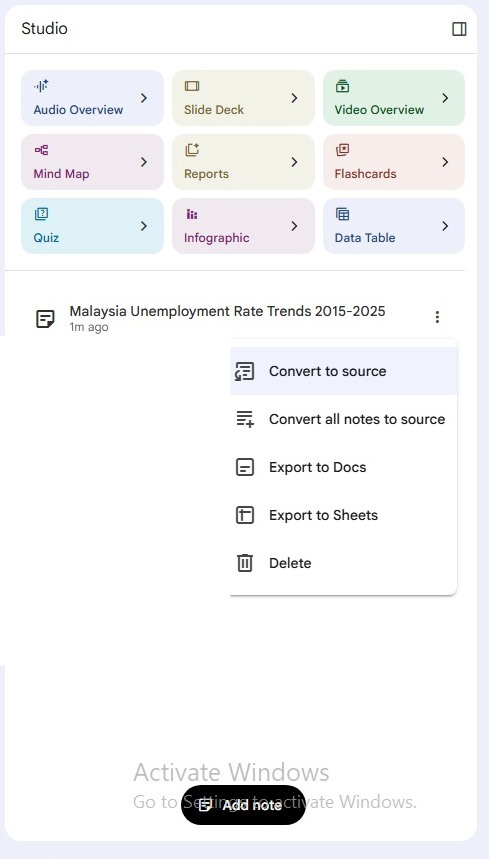Click the Data Table grid icon

[x=342, y=214]
